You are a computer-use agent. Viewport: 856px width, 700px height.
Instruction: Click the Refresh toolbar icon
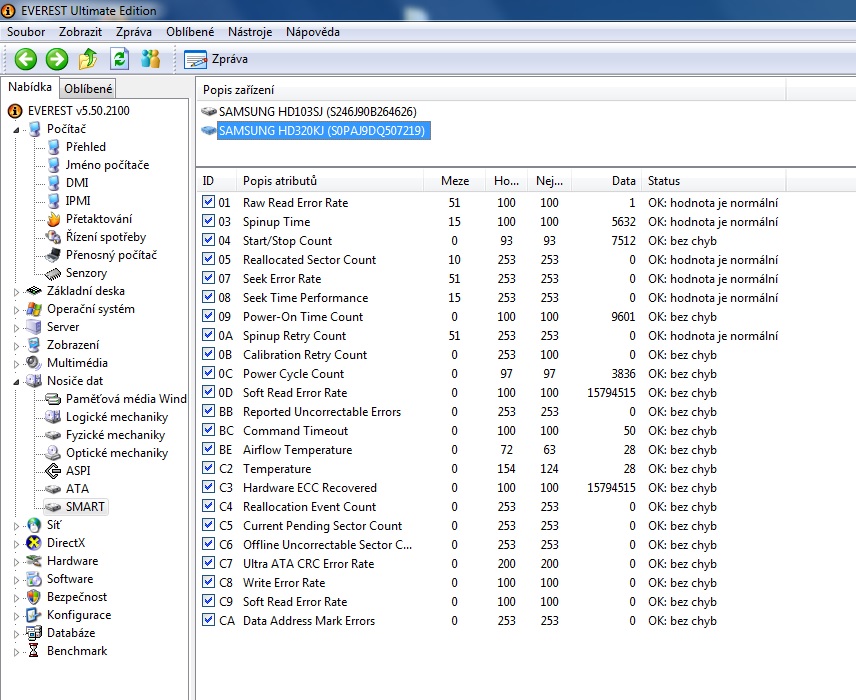click(x=120, y=59)
